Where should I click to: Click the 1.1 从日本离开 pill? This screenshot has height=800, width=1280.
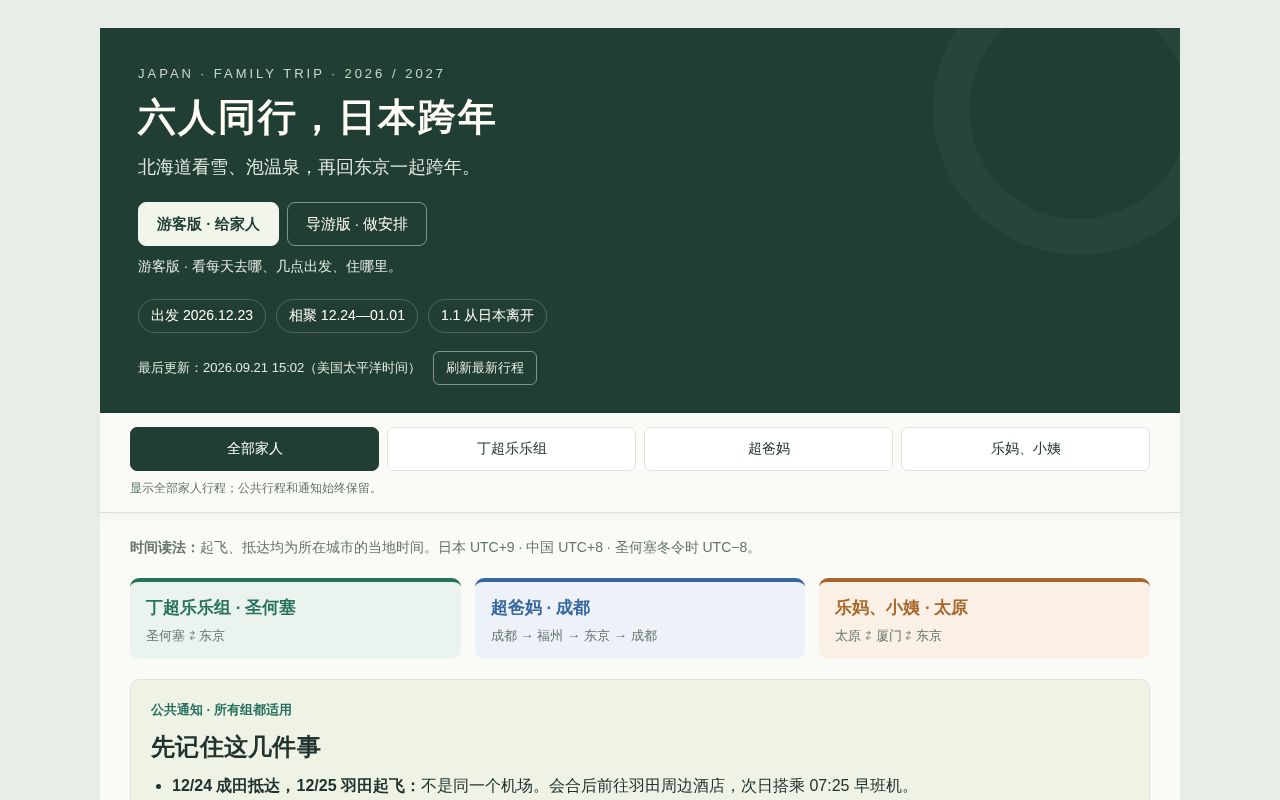487,316
